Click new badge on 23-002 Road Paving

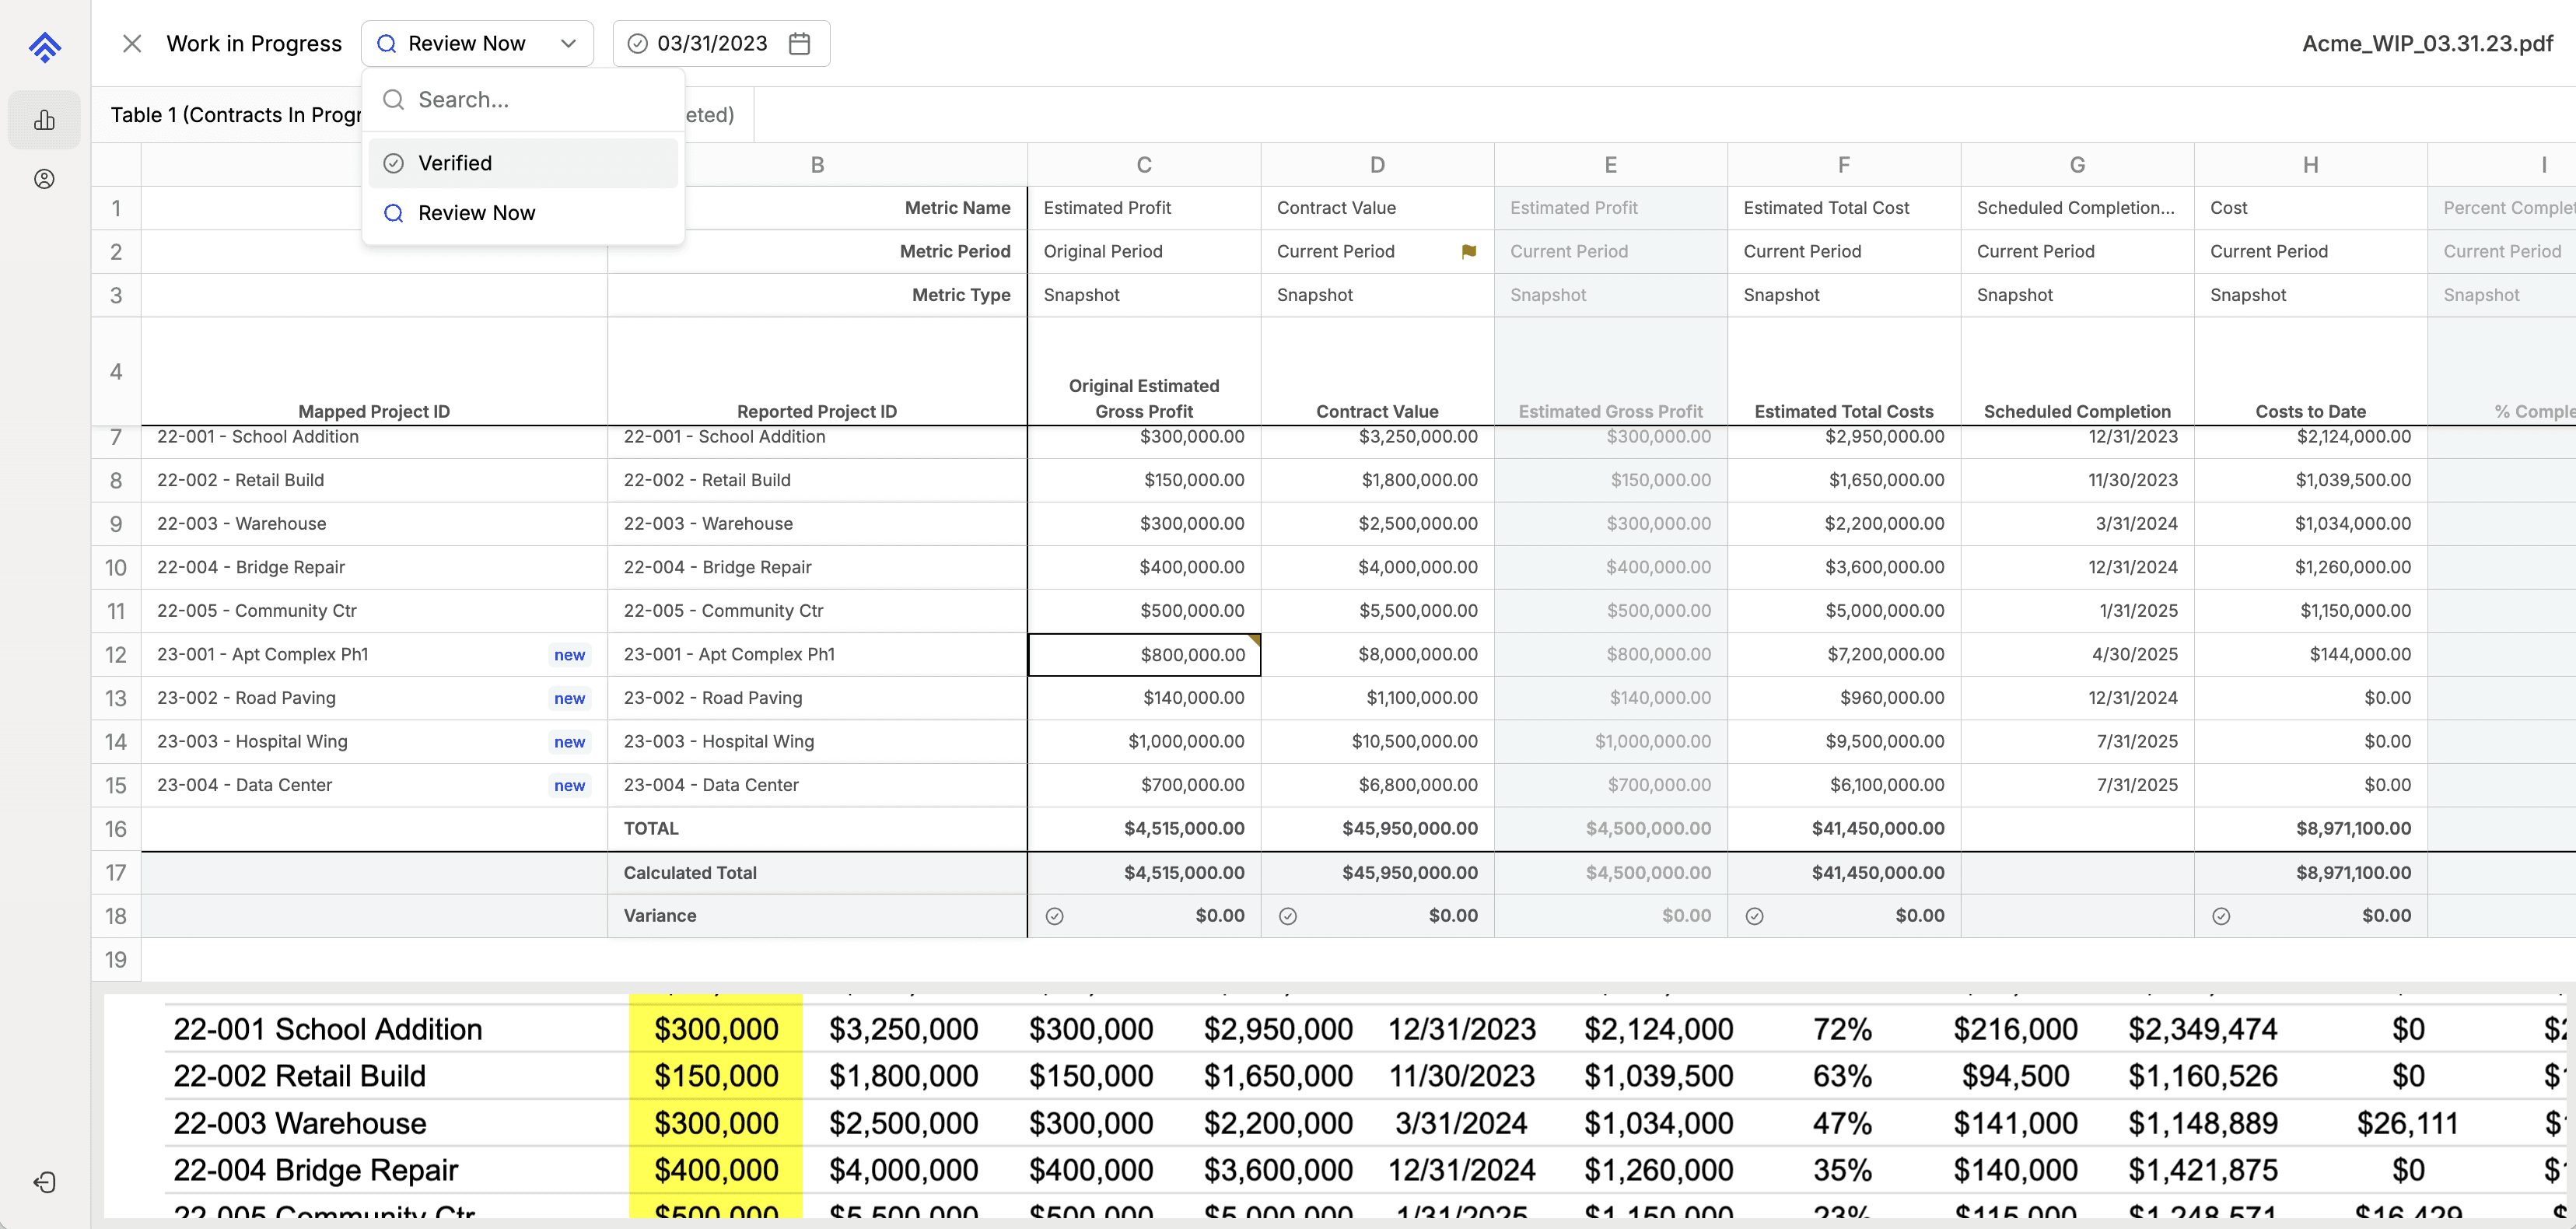(x=570, y=698)
